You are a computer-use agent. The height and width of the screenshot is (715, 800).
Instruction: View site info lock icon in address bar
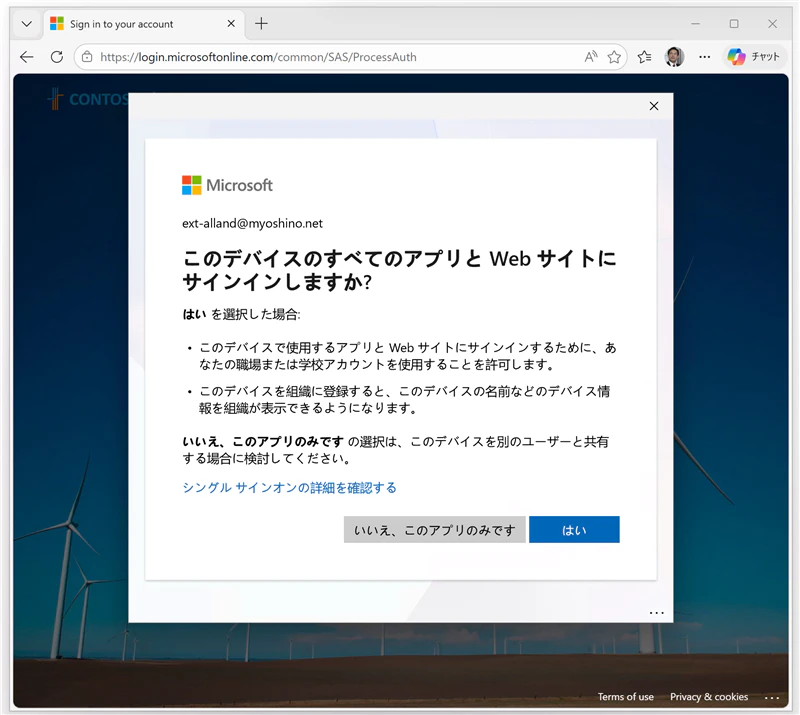pos(87,57)
